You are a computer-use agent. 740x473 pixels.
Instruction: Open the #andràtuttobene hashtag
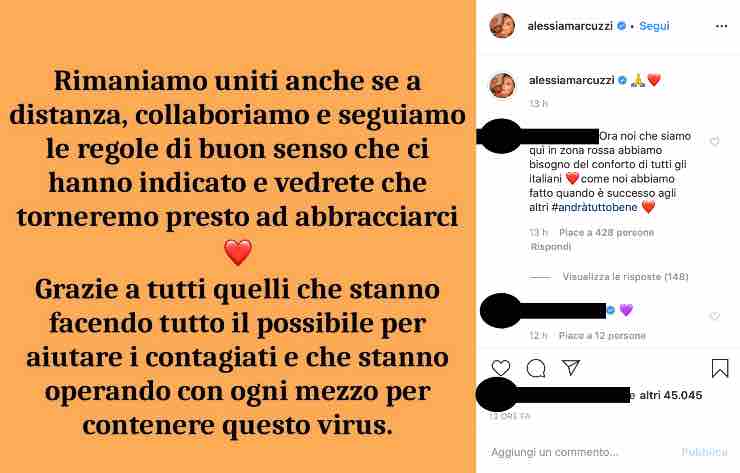point(595,207)
